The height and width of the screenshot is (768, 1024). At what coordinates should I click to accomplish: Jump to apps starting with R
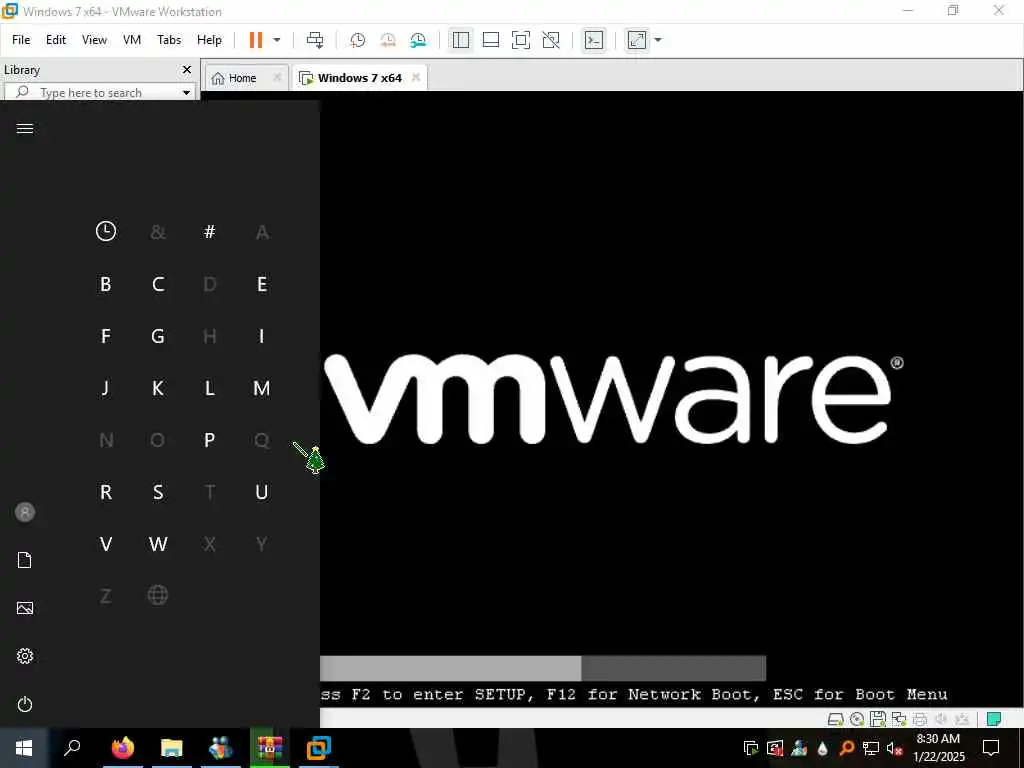[x=105, y=492]
